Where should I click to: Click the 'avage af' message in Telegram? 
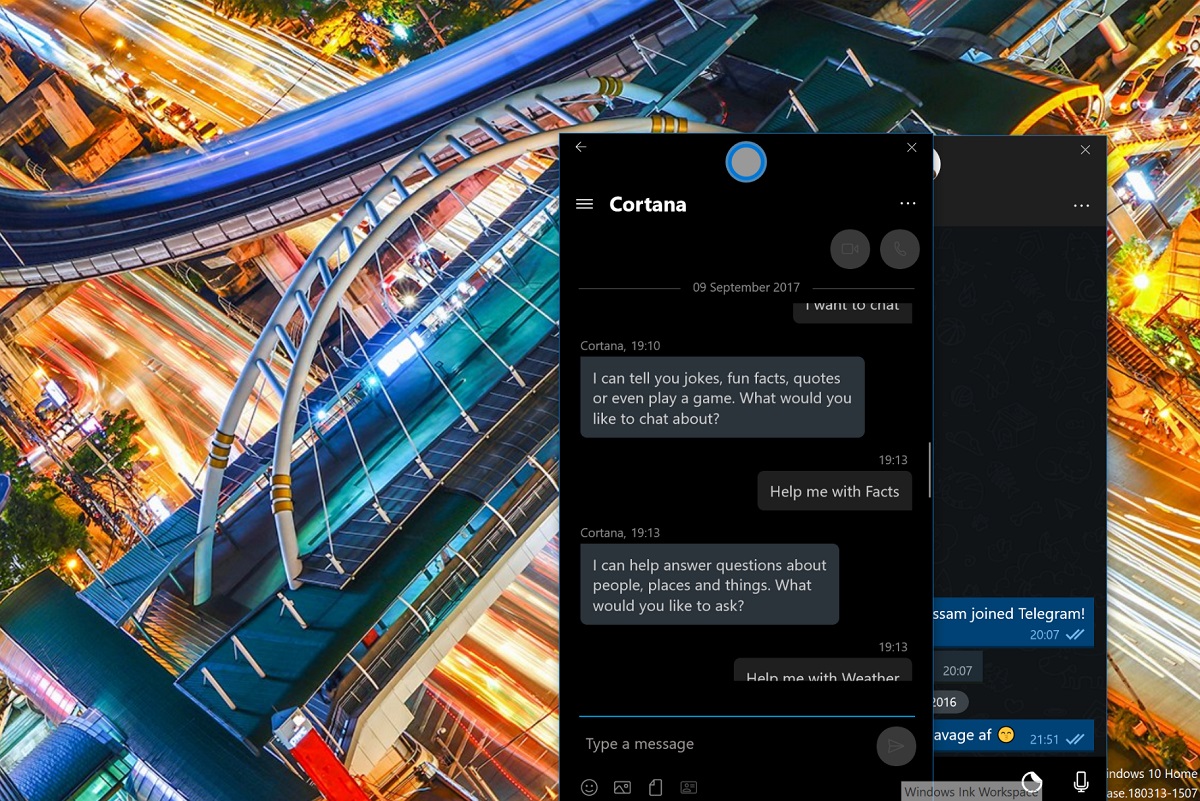point(1012,736)
